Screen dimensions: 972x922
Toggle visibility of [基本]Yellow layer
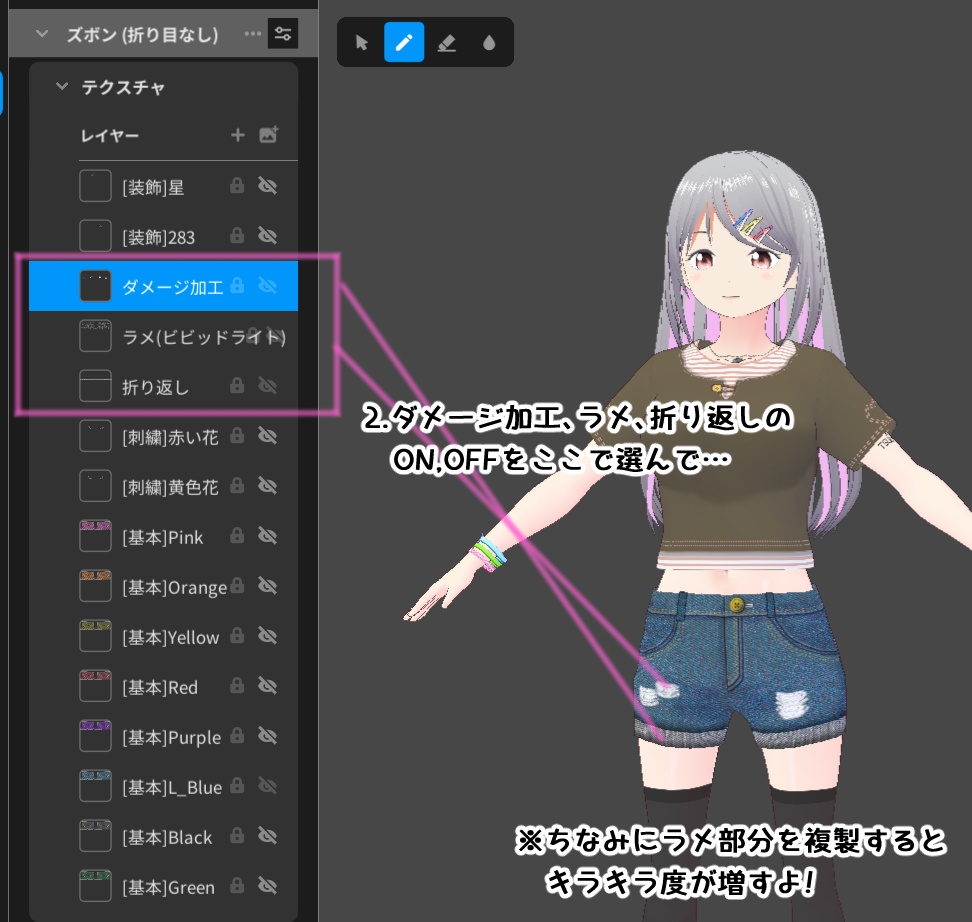click(x=267, y=636)
